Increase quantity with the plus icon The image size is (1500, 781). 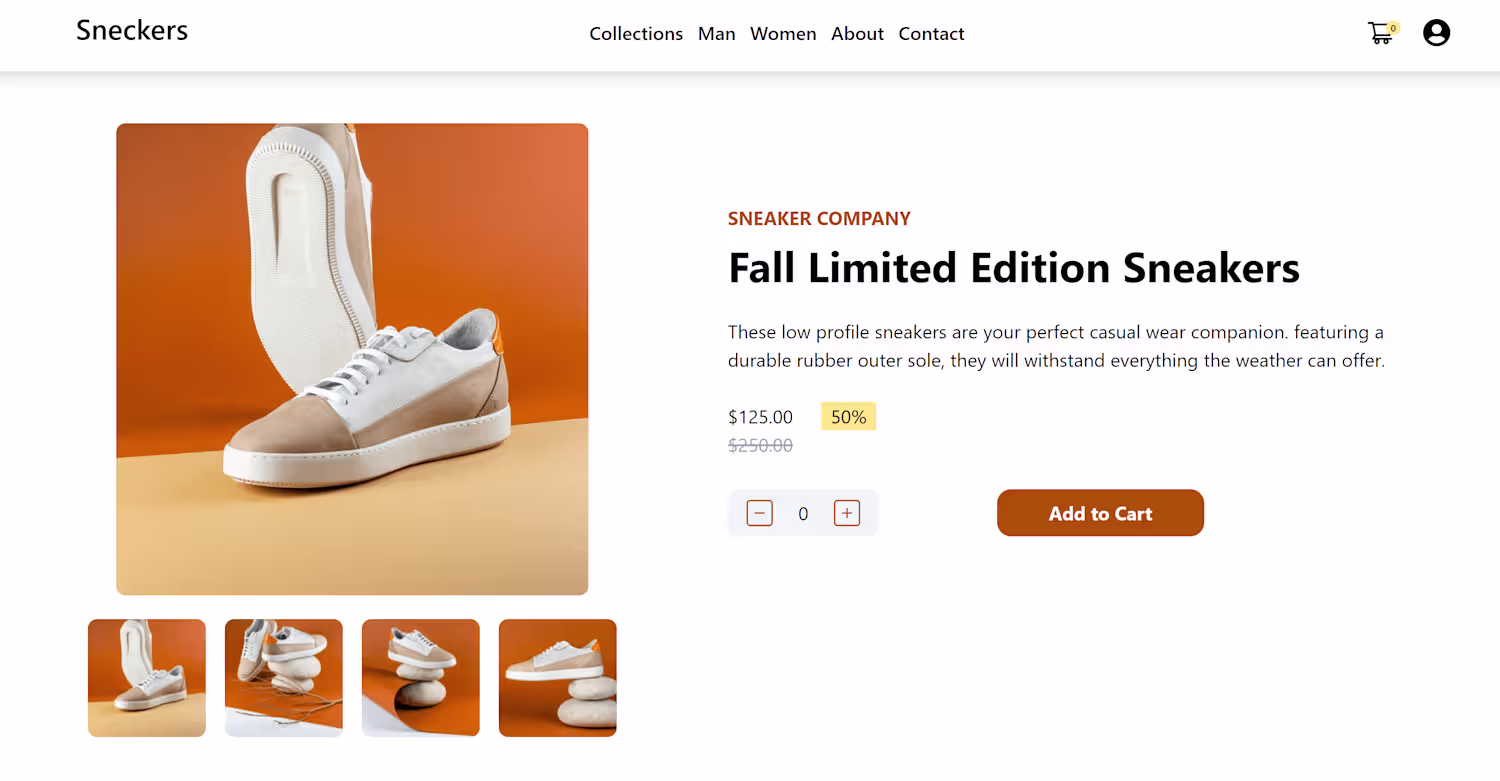pyautogui.click(x=846, y=514)
